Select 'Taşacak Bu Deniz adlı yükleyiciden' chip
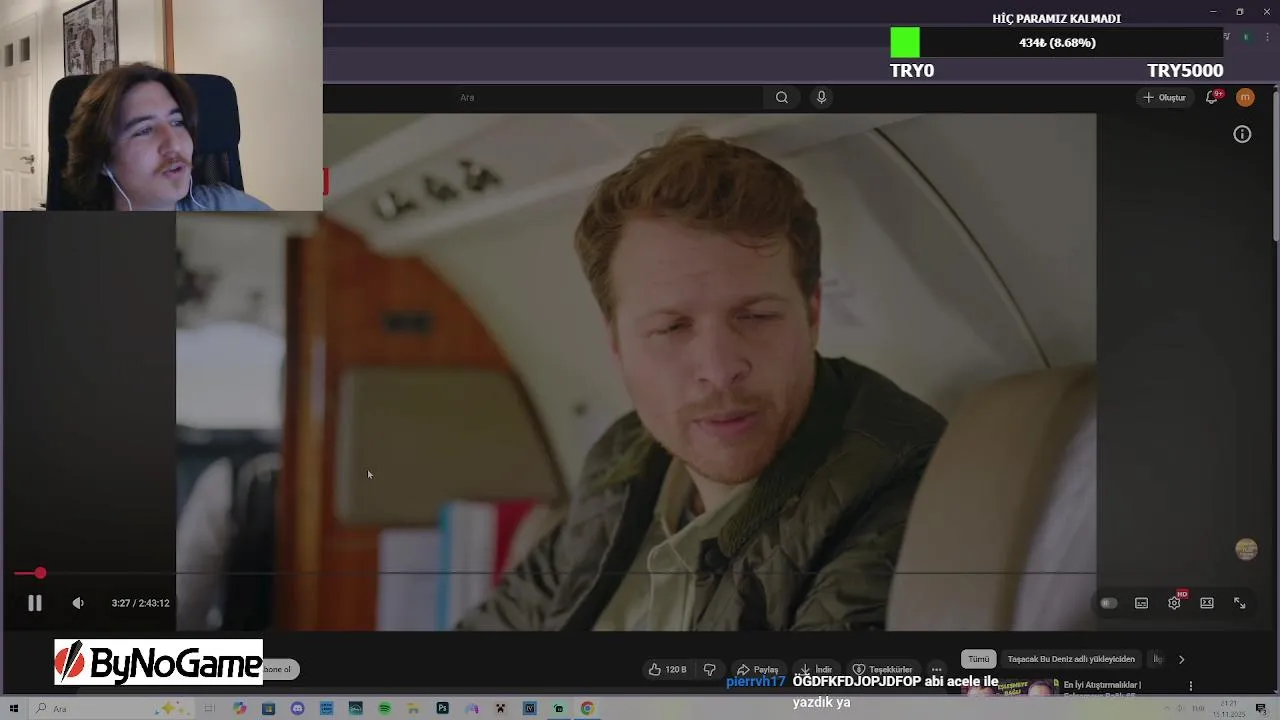The width and height of the screenshot is (1280, 720). pos(1071,659)
